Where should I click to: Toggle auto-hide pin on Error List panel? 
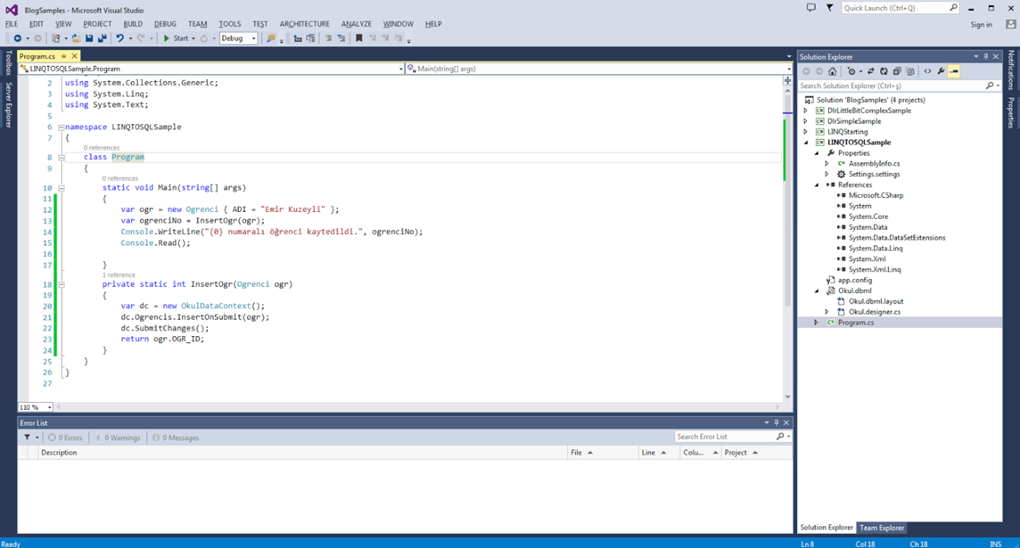776,423
